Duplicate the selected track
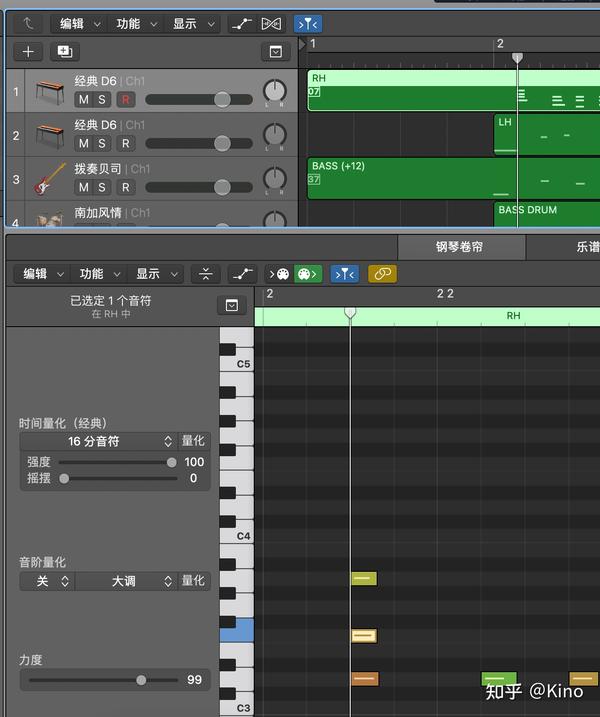 coord(64,52)
